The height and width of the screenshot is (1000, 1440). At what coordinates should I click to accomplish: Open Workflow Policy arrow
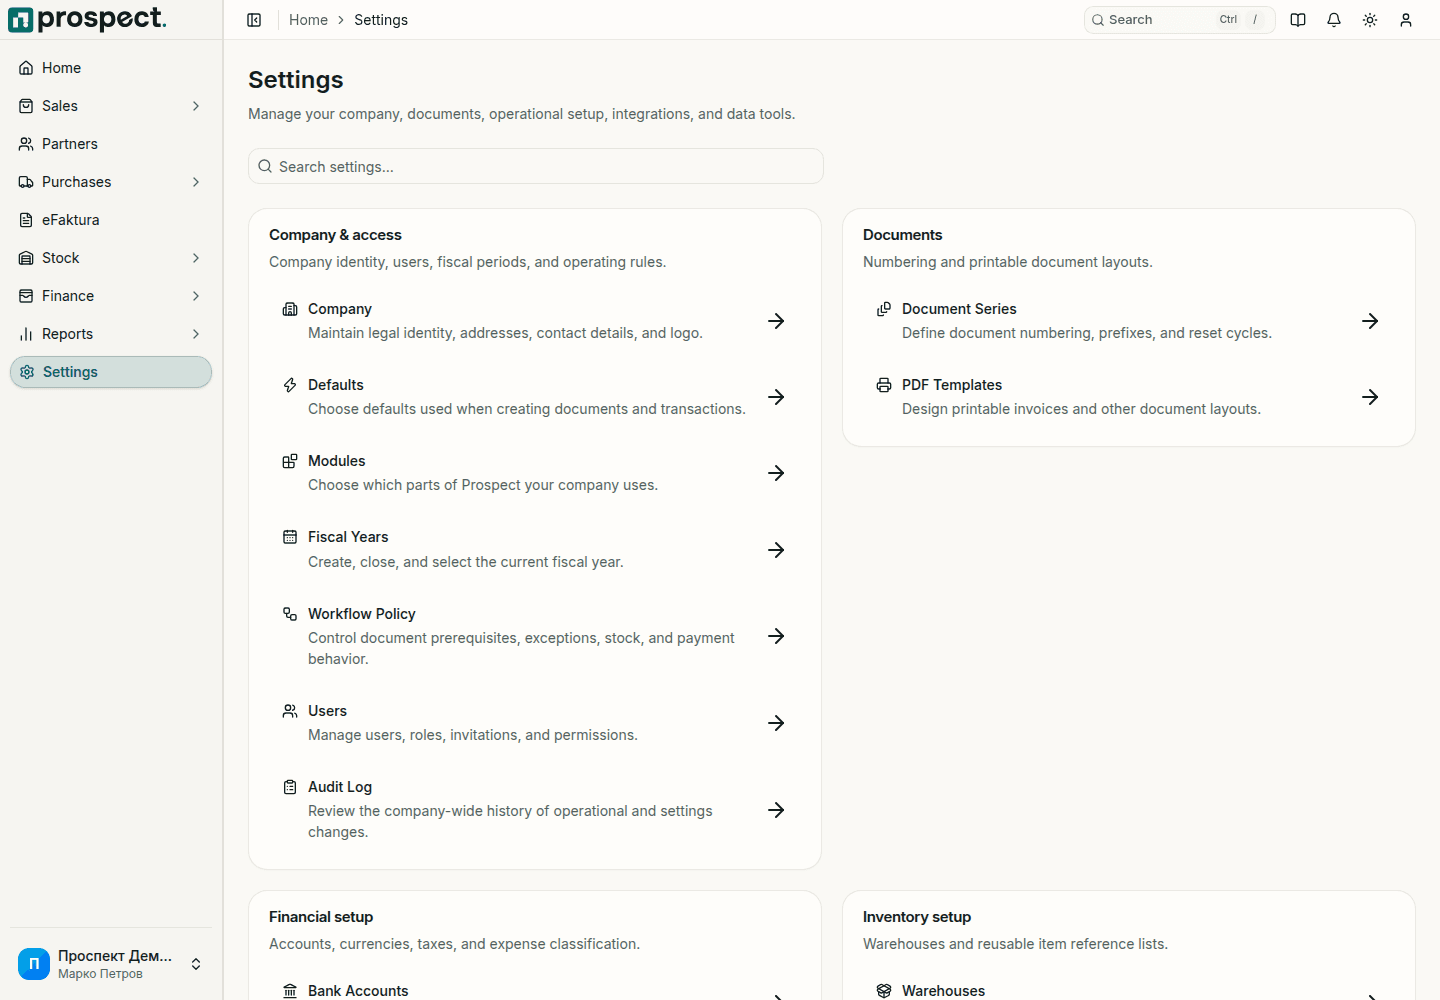pyautogui.click(x=776, y=636)
